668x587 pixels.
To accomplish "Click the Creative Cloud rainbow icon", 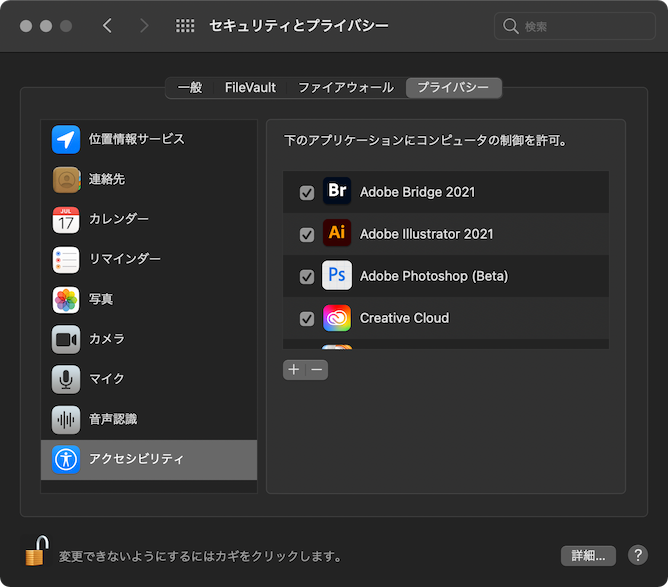I will (337, 317).
